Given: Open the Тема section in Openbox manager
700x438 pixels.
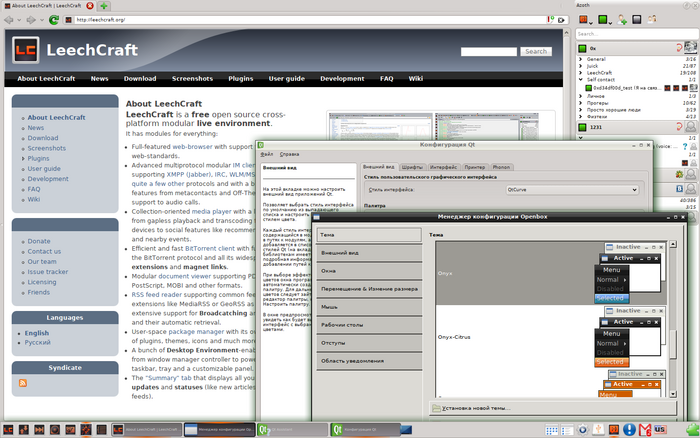Looking at the screenshot, I should pyautogui.click(x=369, y=235).
